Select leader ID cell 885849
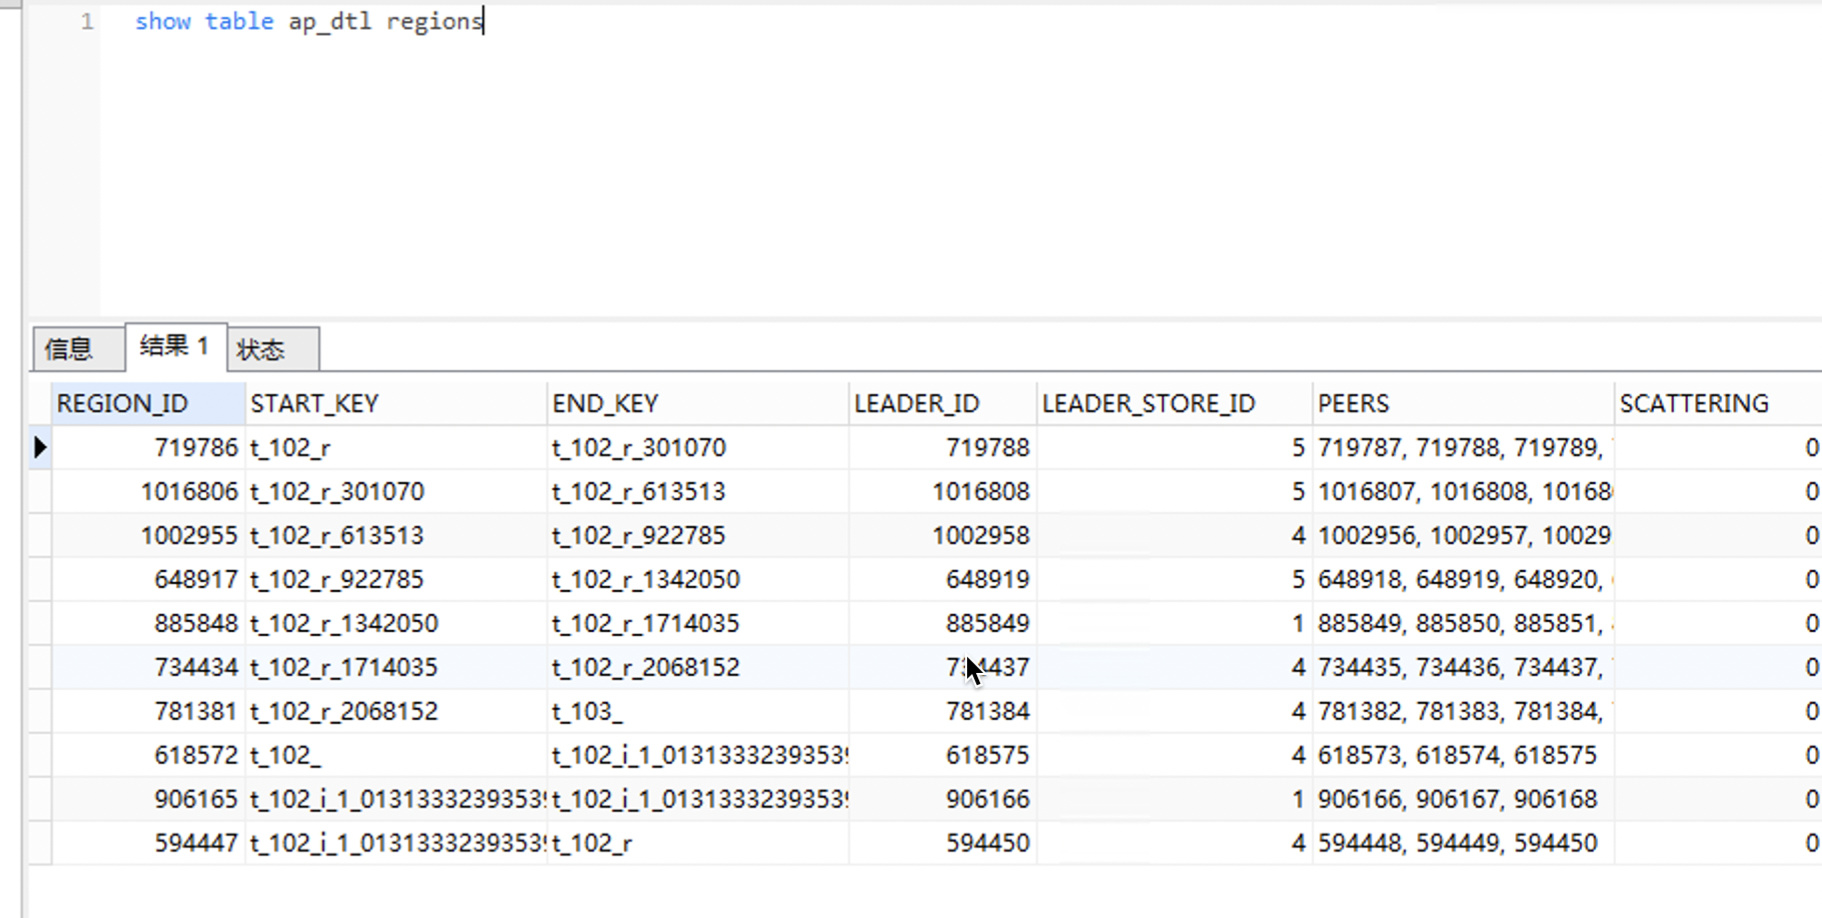Viewport: 1822px width, 918px height. tap(987, 624)
